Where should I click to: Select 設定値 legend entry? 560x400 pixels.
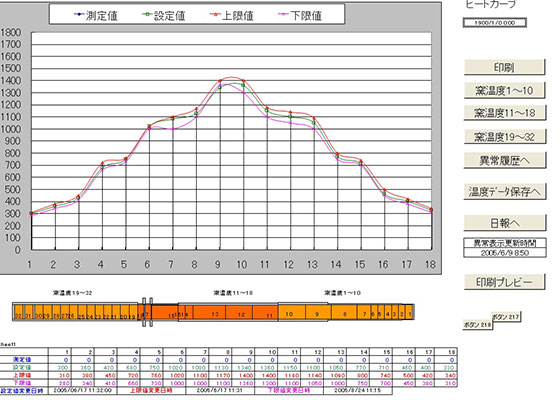click(x=163, y=15)
